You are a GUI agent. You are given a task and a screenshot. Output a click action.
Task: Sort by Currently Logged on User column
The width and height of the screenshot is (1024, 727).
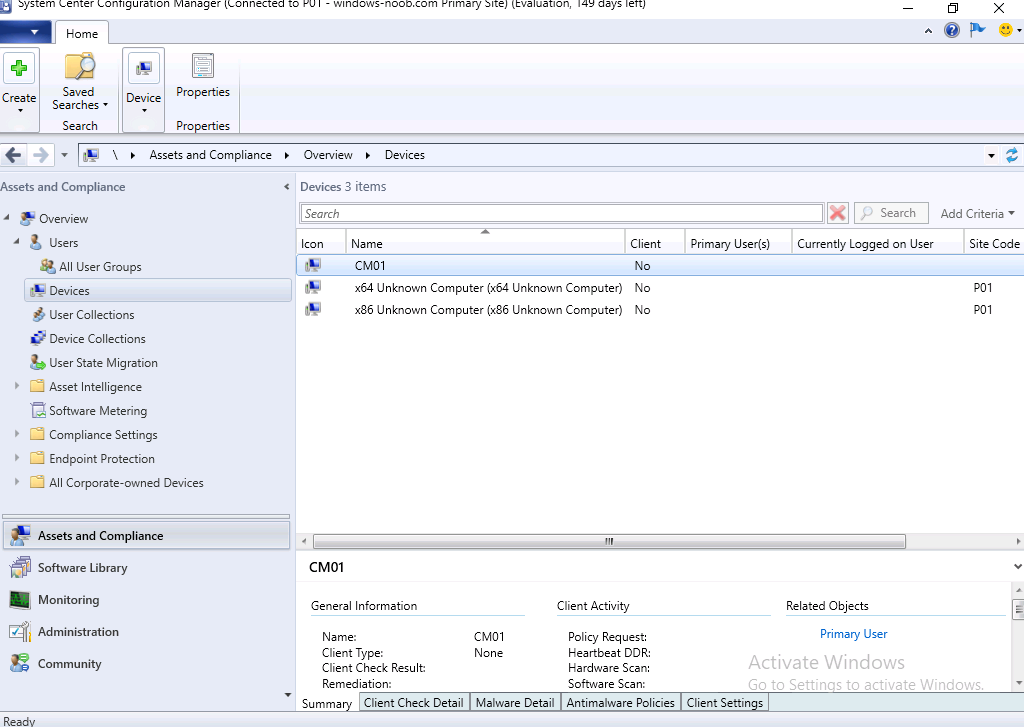(x=878, y=243)
